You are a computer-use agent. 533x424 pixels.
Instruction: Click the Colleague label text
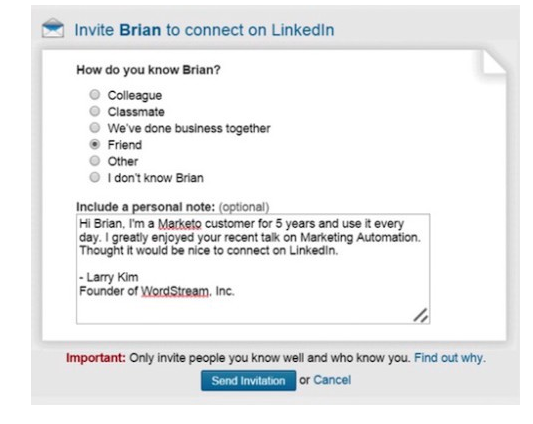(135, 96)
